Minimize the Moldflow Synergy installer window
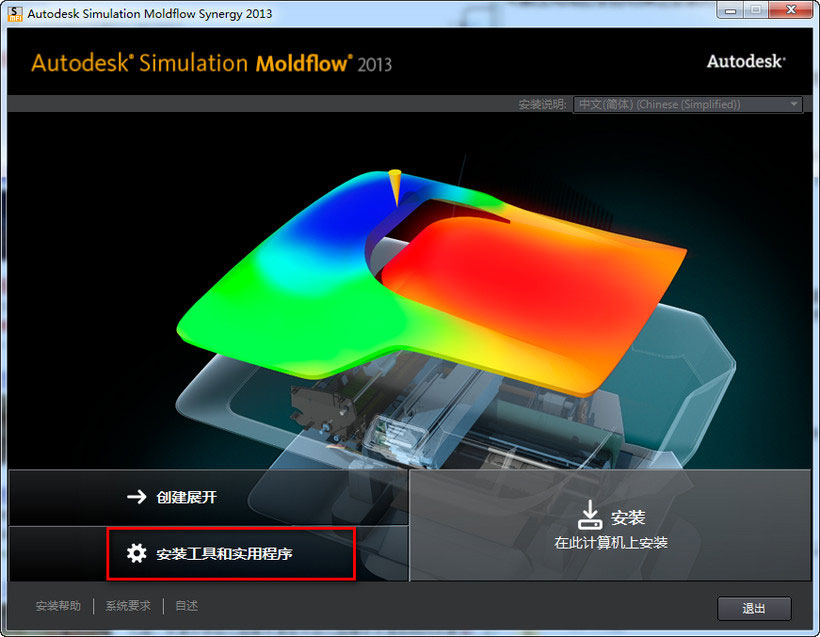820x637 pixels. (x=731, y=10)
